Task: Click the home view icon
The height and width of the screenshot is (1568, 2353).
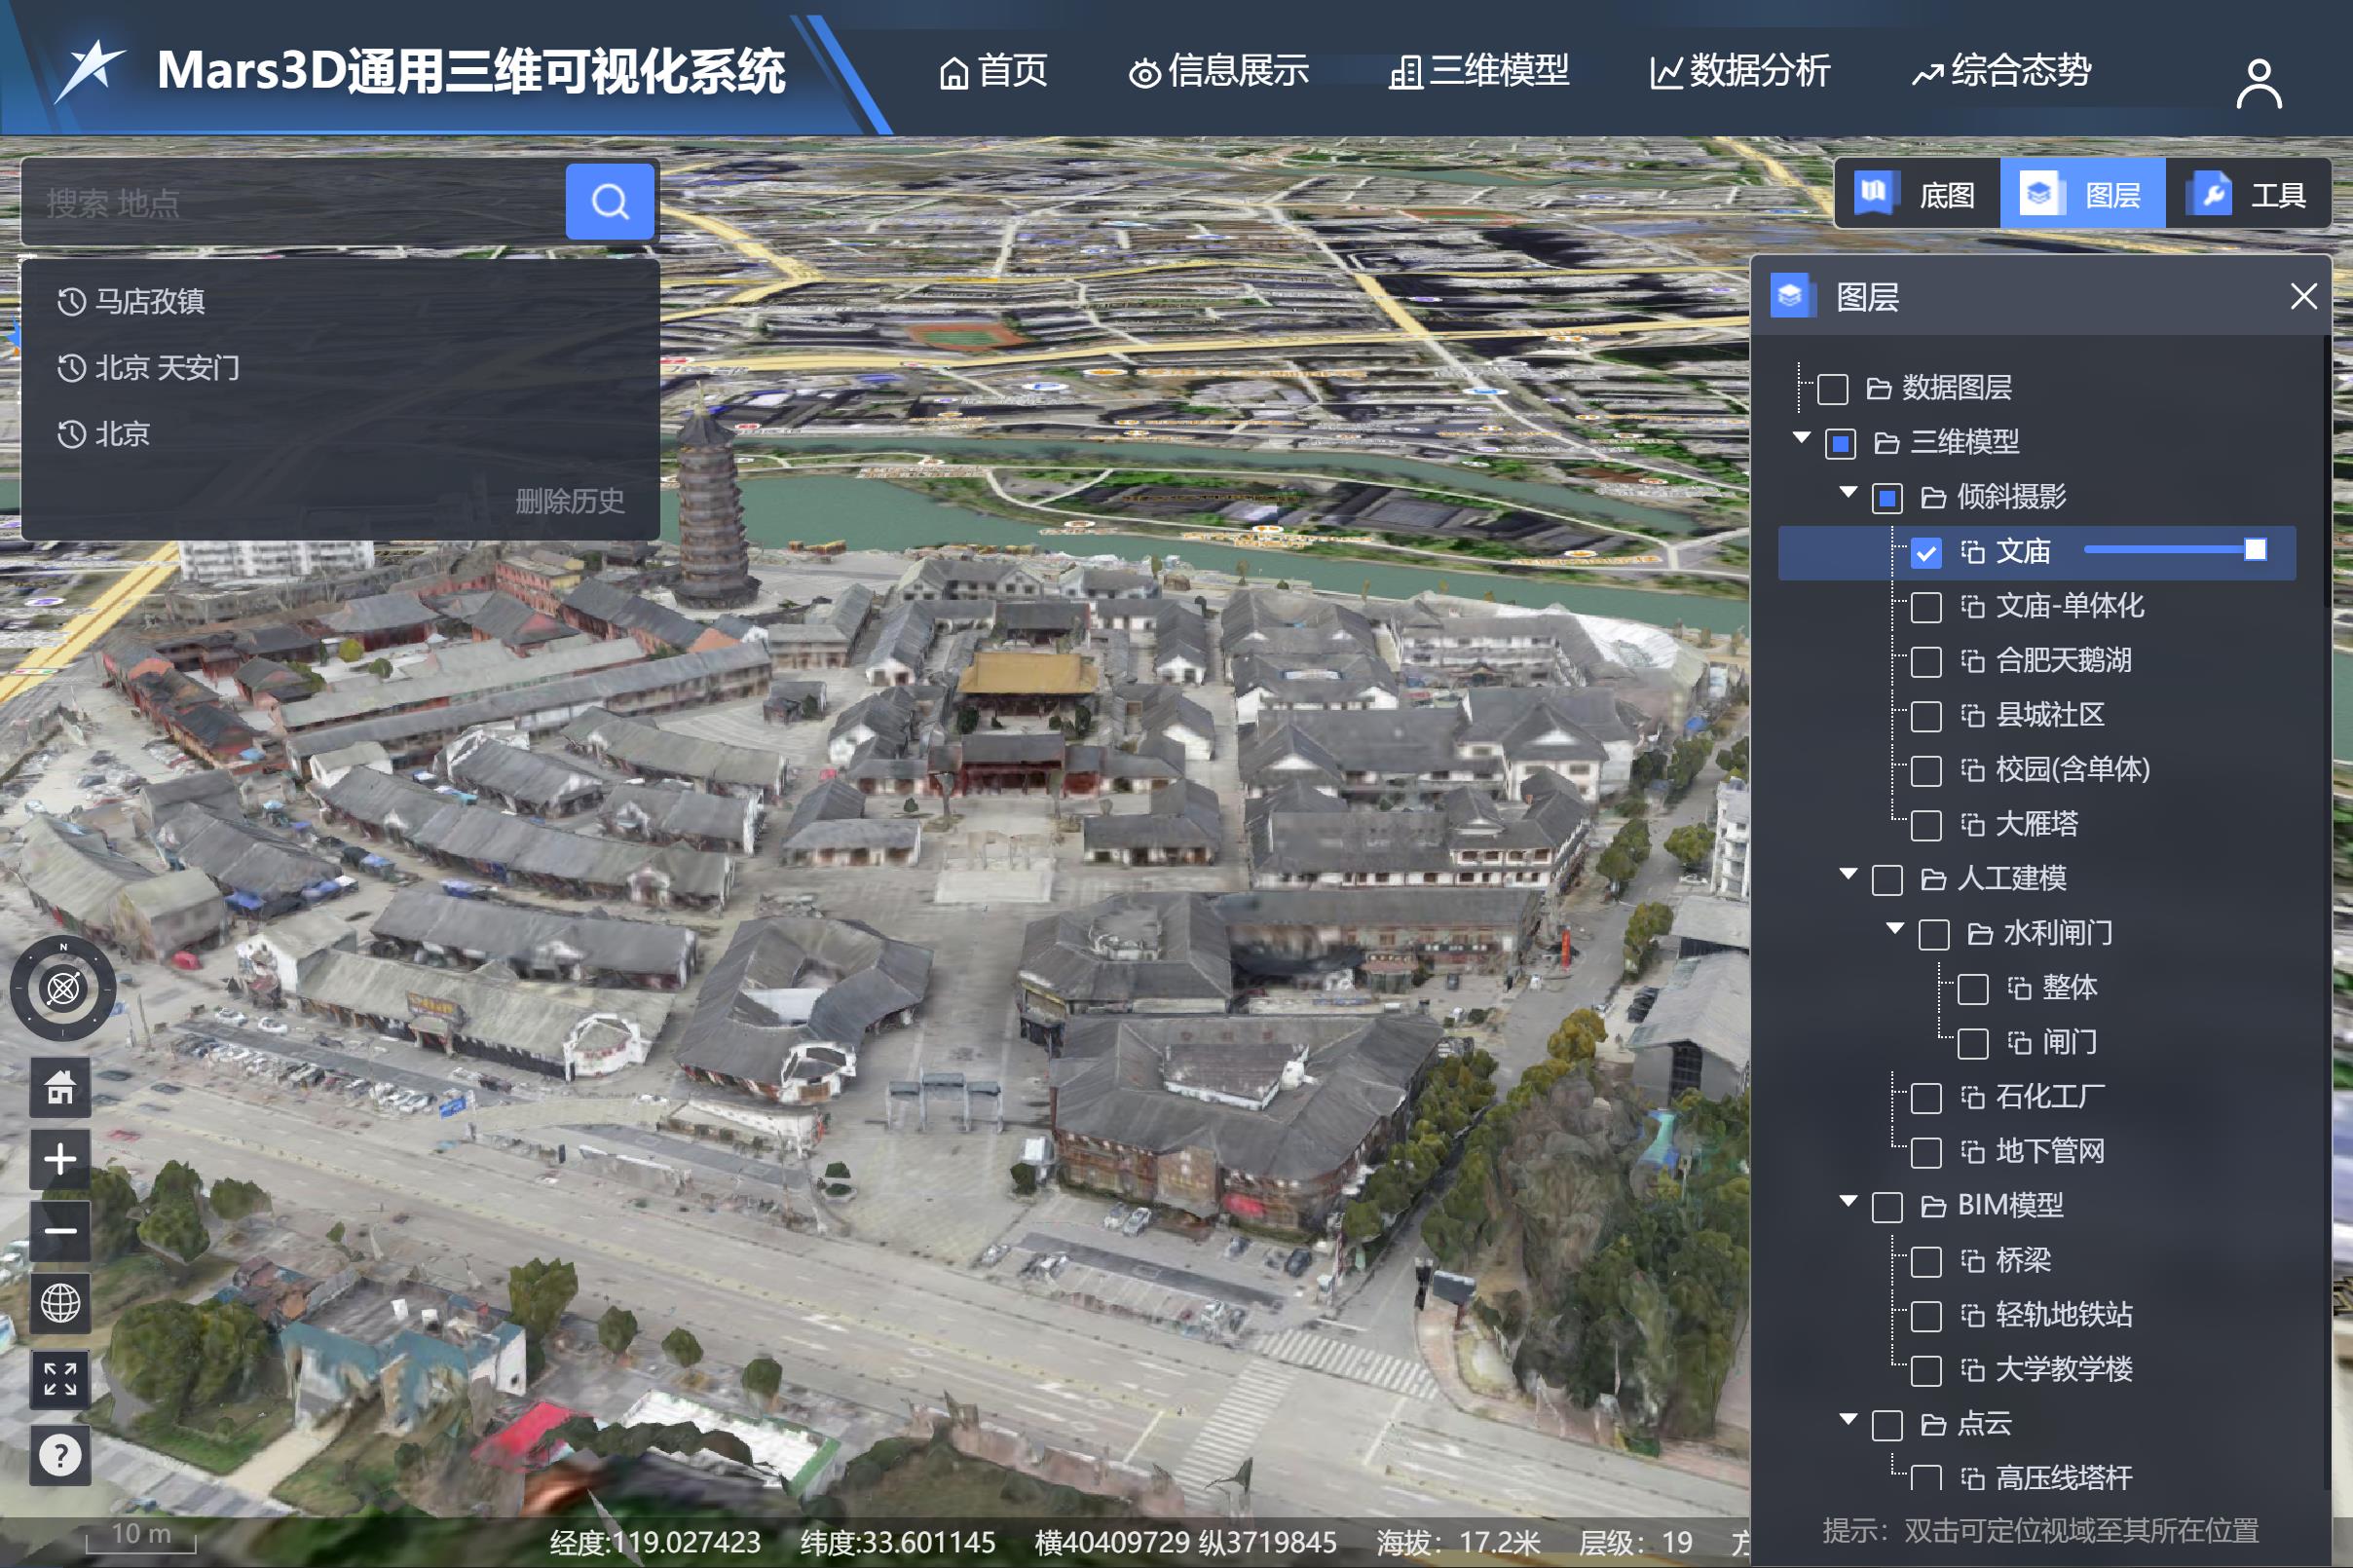Action: [60, 1086]
